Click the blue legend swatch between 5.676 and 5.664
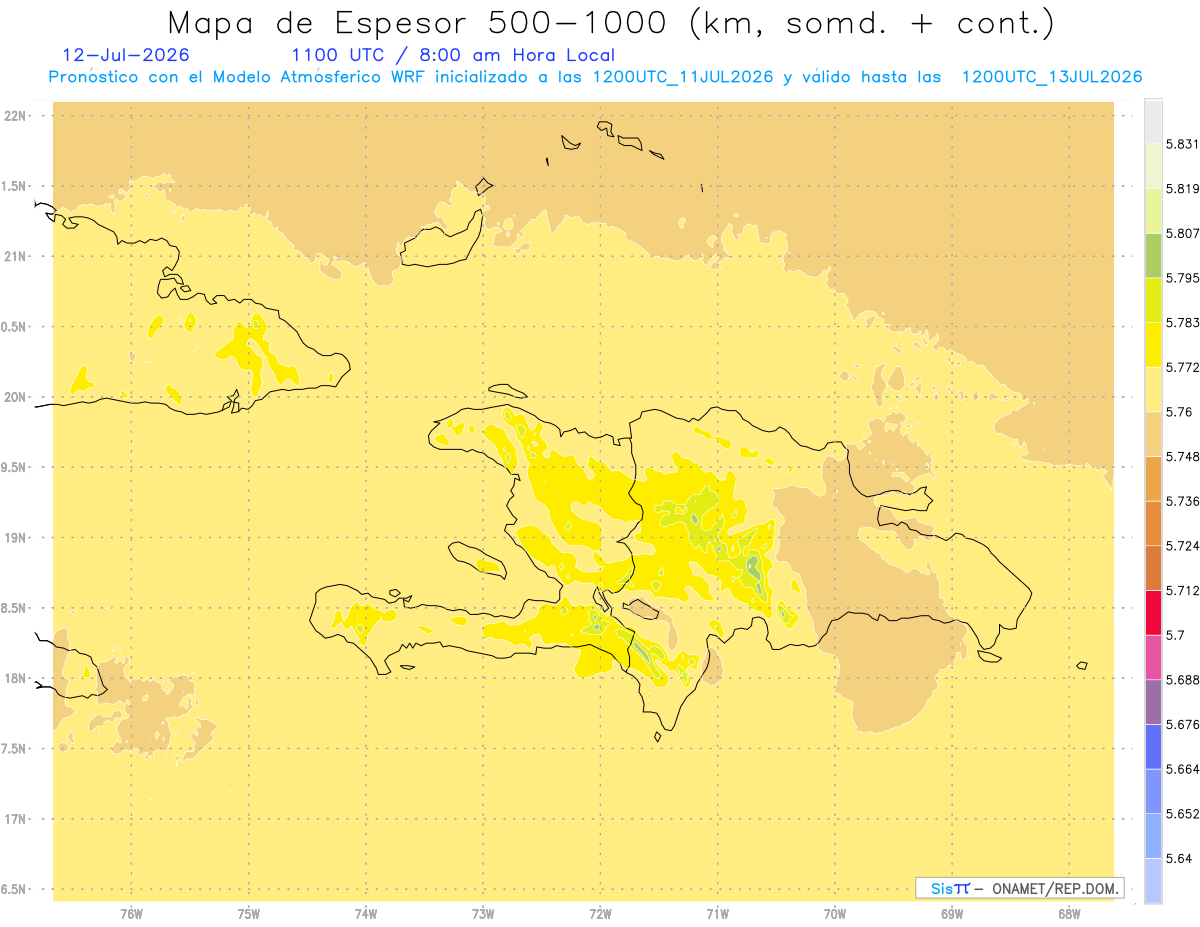The height and width of the screenshot is (927, 1200). click(x=1153, y=747)
